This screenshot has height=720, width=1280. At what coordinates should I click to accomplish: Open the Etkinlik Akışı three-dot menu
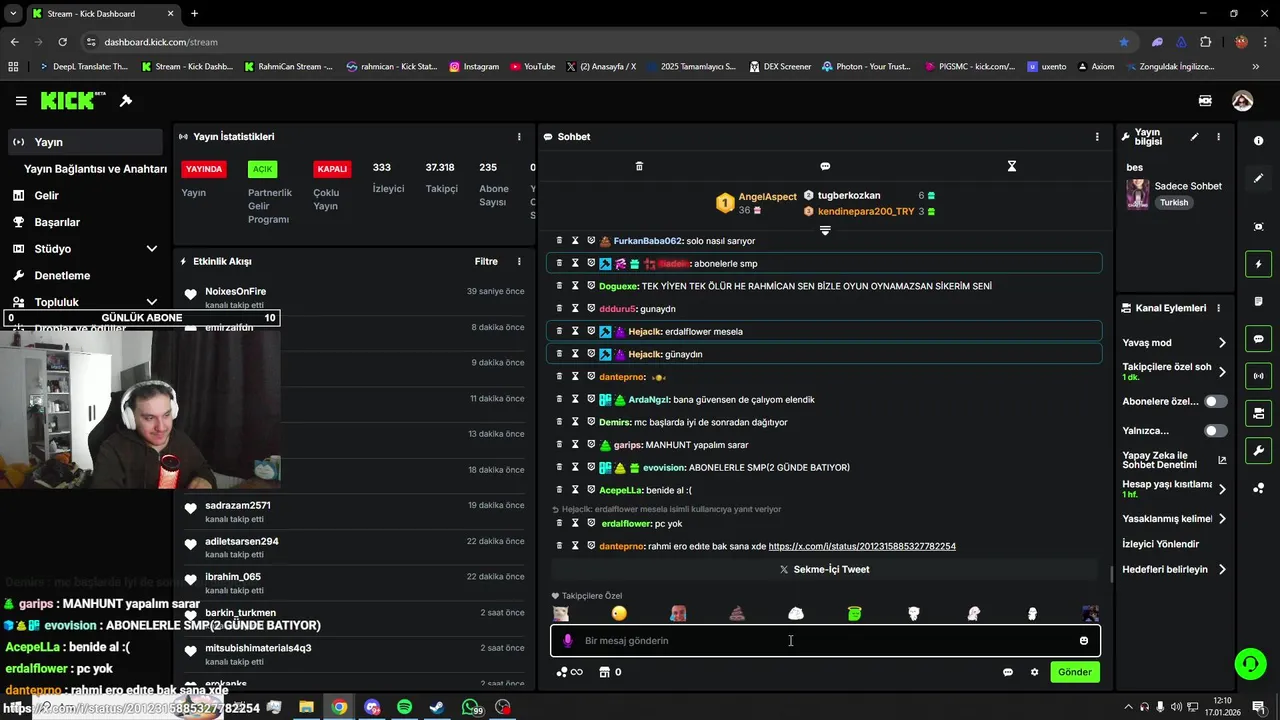pyautogui.click(x=519, y=262)
